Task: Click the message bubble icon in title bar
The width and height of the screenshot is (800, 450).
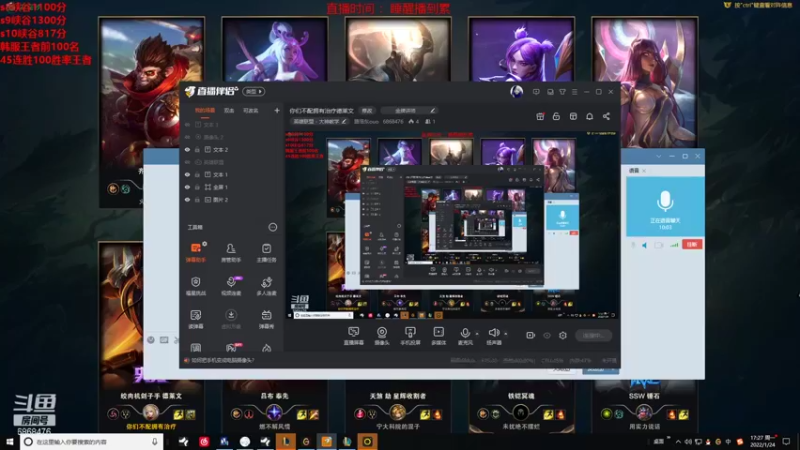Action: (x=536, y=92)
